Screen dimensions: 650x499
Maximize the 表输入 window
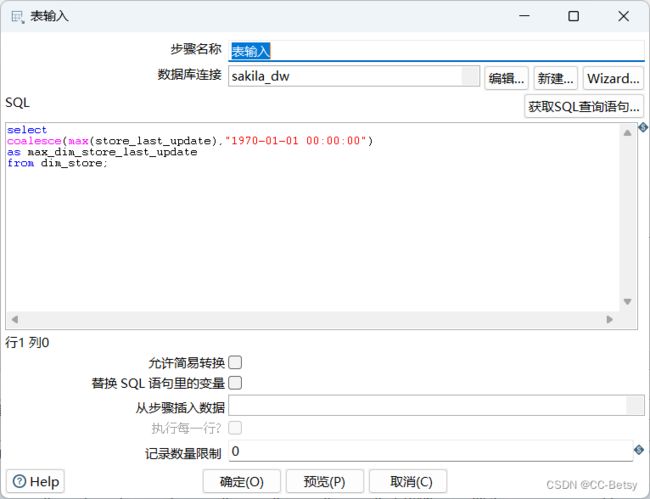pos(574,16)
